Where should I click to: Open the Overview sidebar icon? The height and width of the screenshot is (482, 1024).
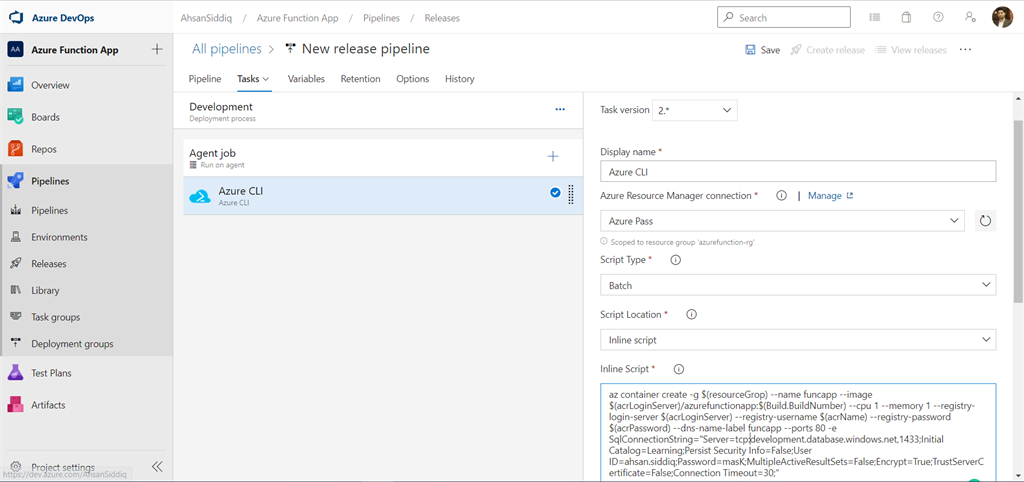(16, 85)
